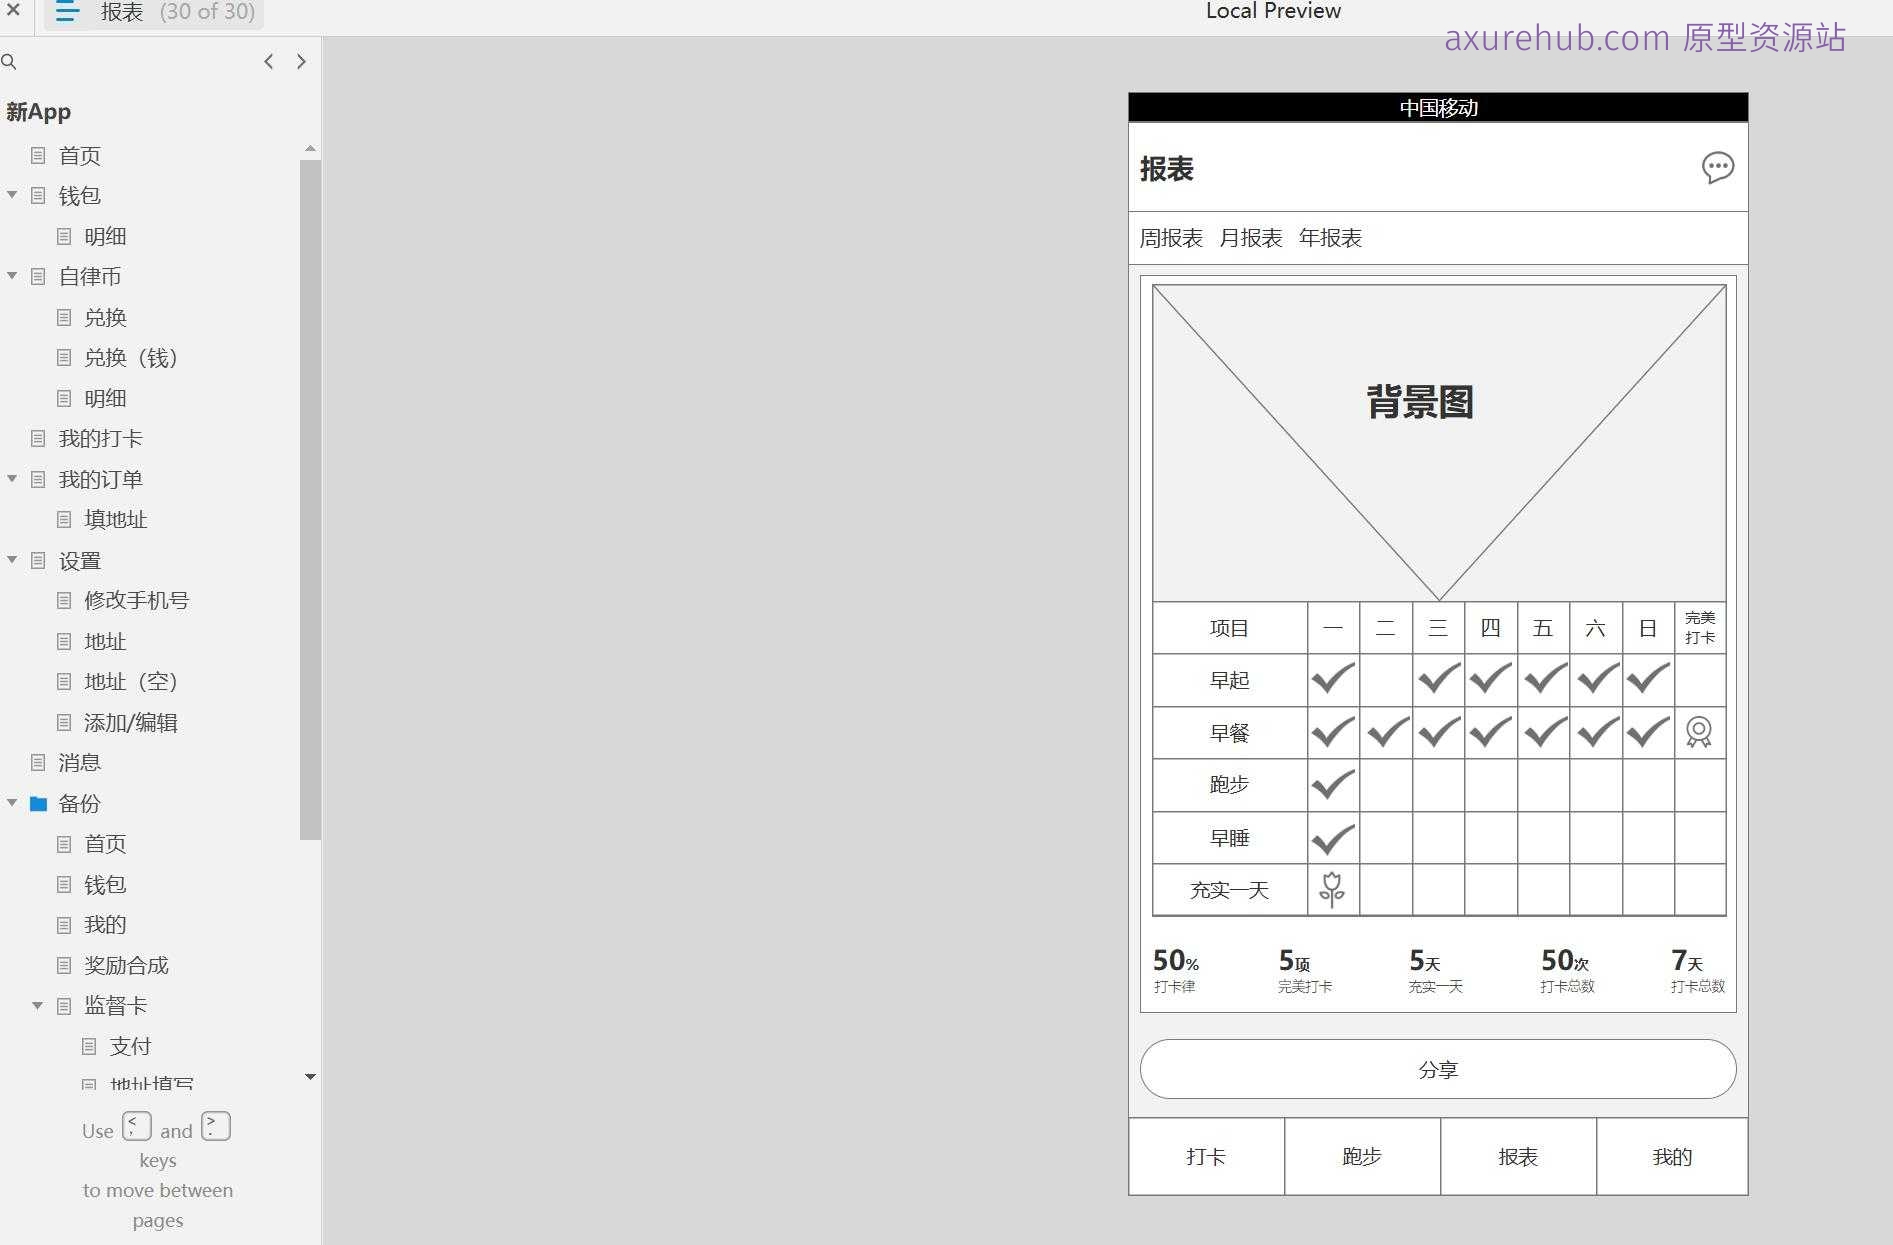Click the search magnifier icon in sidebar
The width and height of the screenshot is (1893, 1245).
point(9,61)
